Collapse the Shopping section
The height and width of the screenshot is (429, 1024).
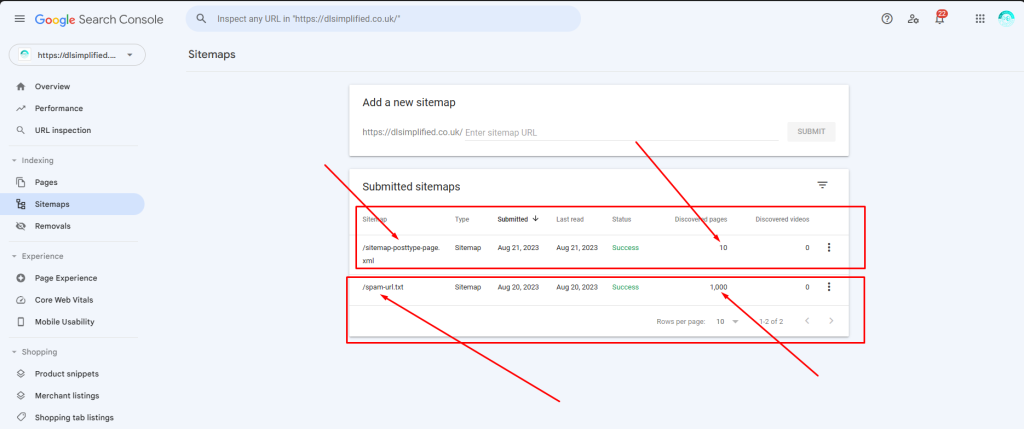[14, 352]
